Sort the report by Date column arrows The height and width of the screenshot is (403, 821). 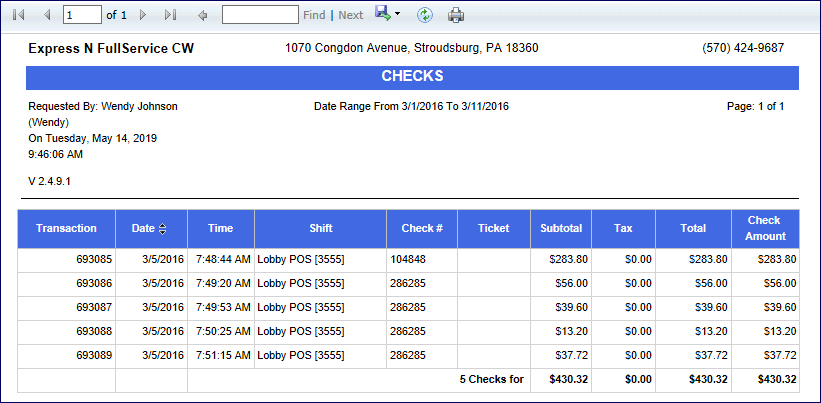coord(162,229)
